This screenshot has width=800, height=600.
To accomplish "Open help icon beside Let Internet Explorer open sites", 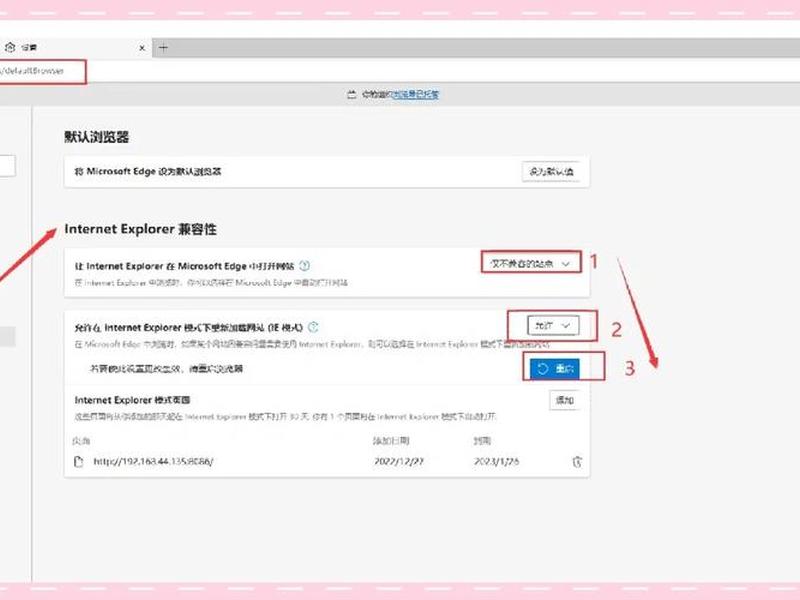I will (x=305, y=266).
